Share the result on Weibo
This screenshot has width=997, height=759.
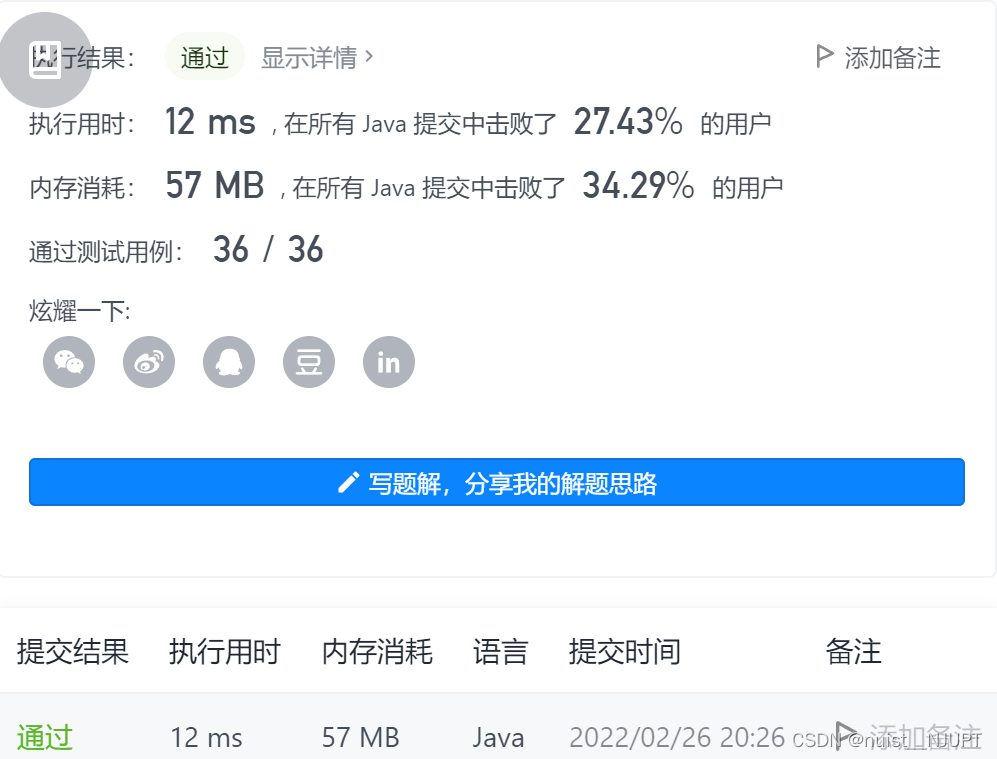pos(148,362)
